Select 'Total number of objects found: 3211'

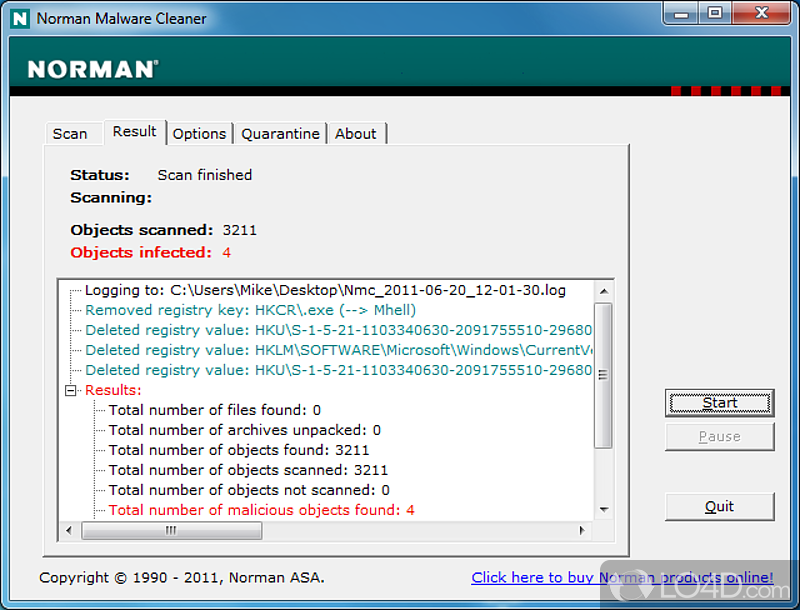click(239, 450)
